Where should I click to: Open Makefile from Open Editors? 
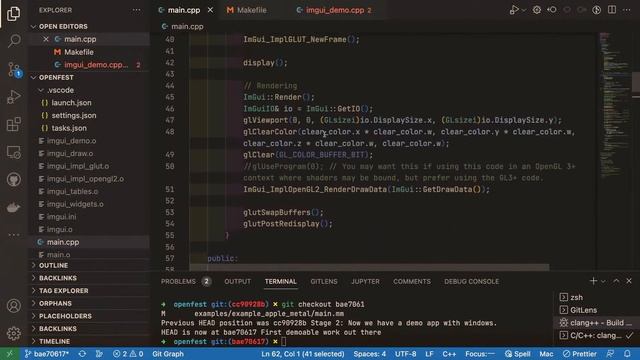pyautogui.click(x=78, y=52)
